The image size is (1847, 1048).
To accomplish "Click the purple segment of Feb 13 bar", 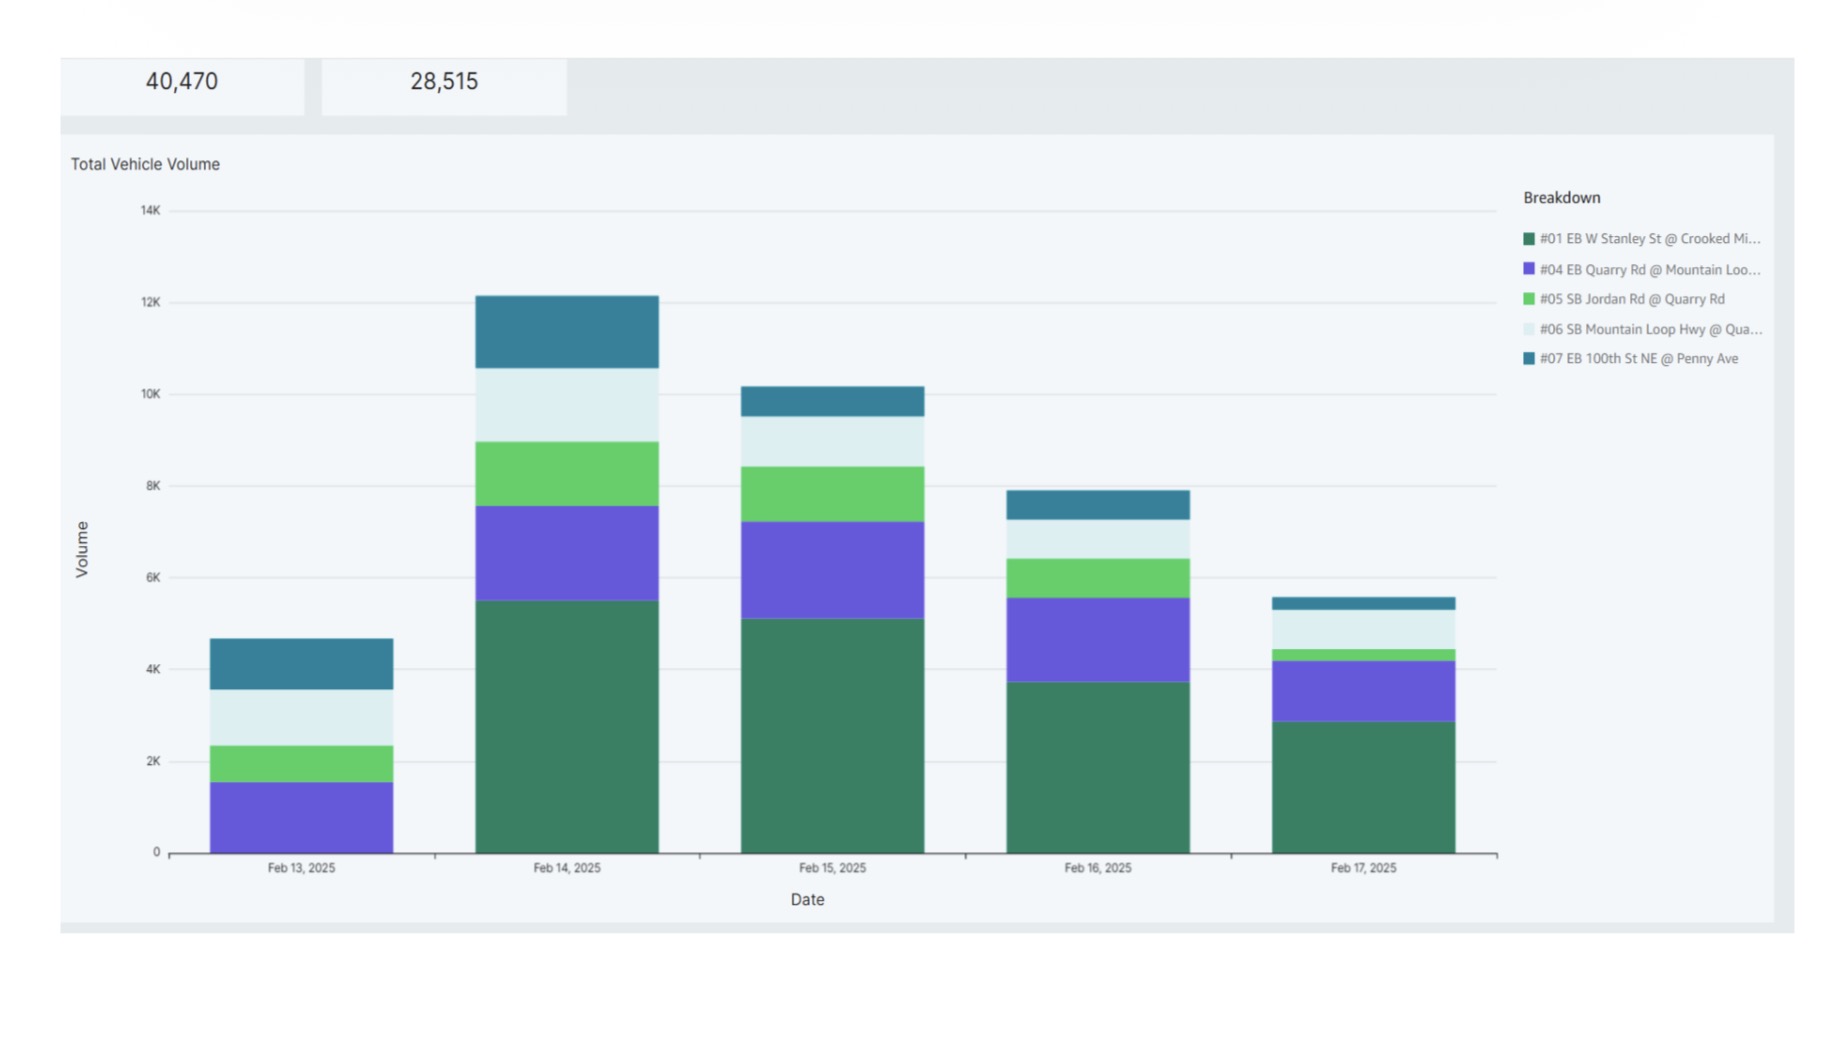I will tap(301, 817).
